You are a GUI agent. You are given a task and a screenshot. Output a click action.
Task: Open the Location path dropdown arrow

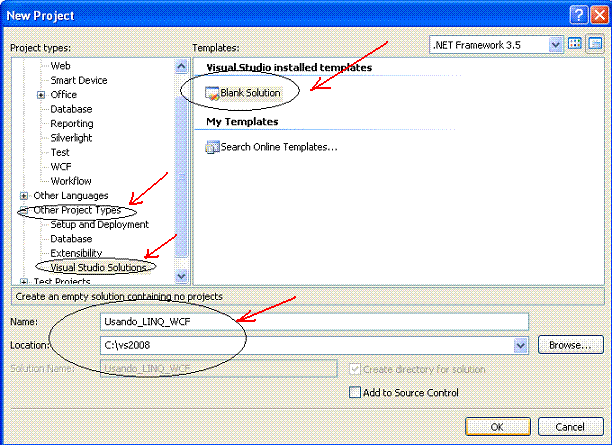pos(520,345)
